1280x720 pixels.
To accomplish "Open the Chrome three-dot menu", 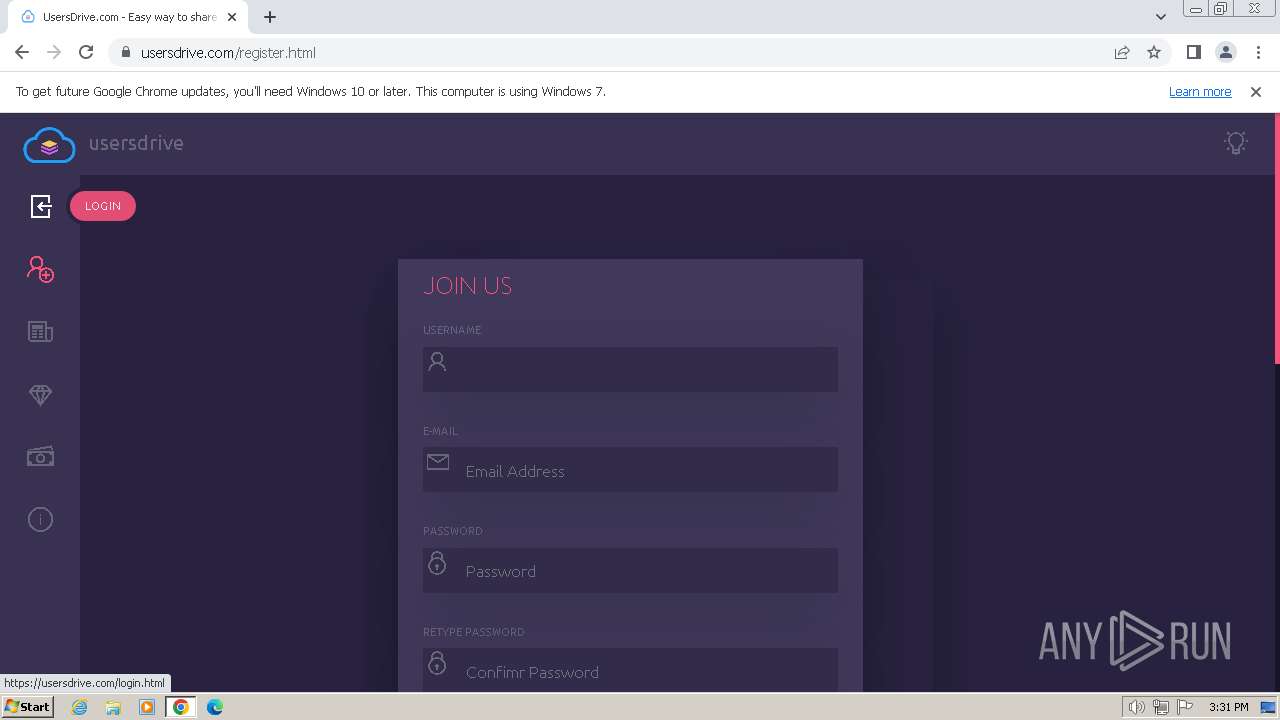I will pyautogui.click(x=1258, y=52).
